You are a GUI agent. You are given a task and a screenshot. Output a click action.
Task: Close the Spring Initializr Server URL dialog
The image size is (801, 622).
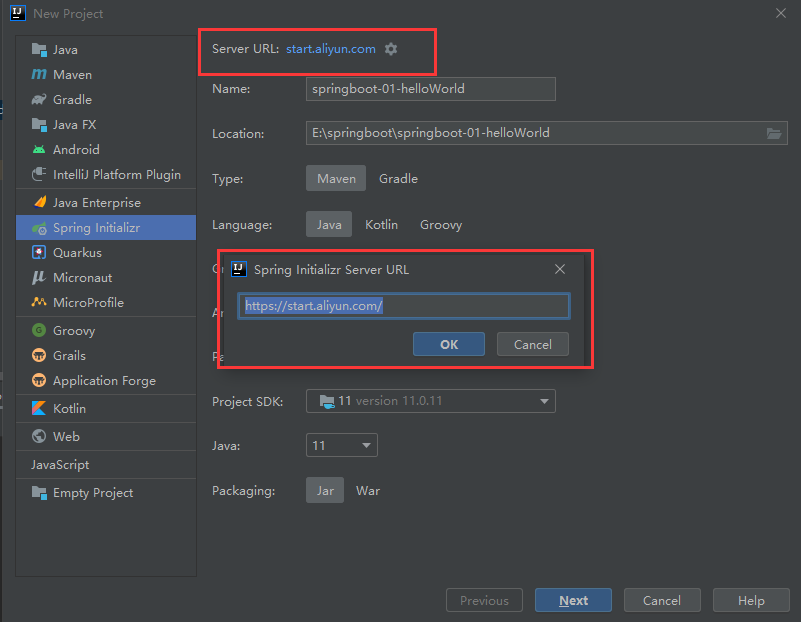[x=560, y=269]
